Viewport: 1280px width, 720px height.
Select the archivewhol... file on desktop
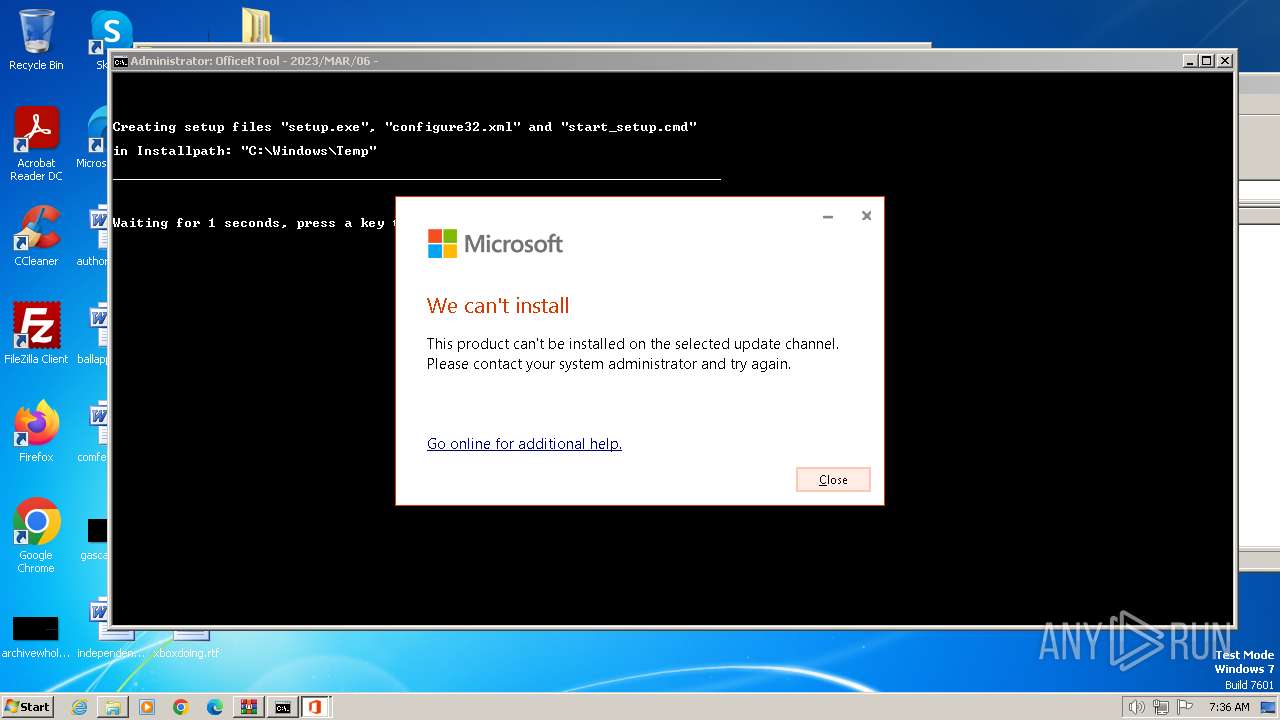[x=36, y=637]
